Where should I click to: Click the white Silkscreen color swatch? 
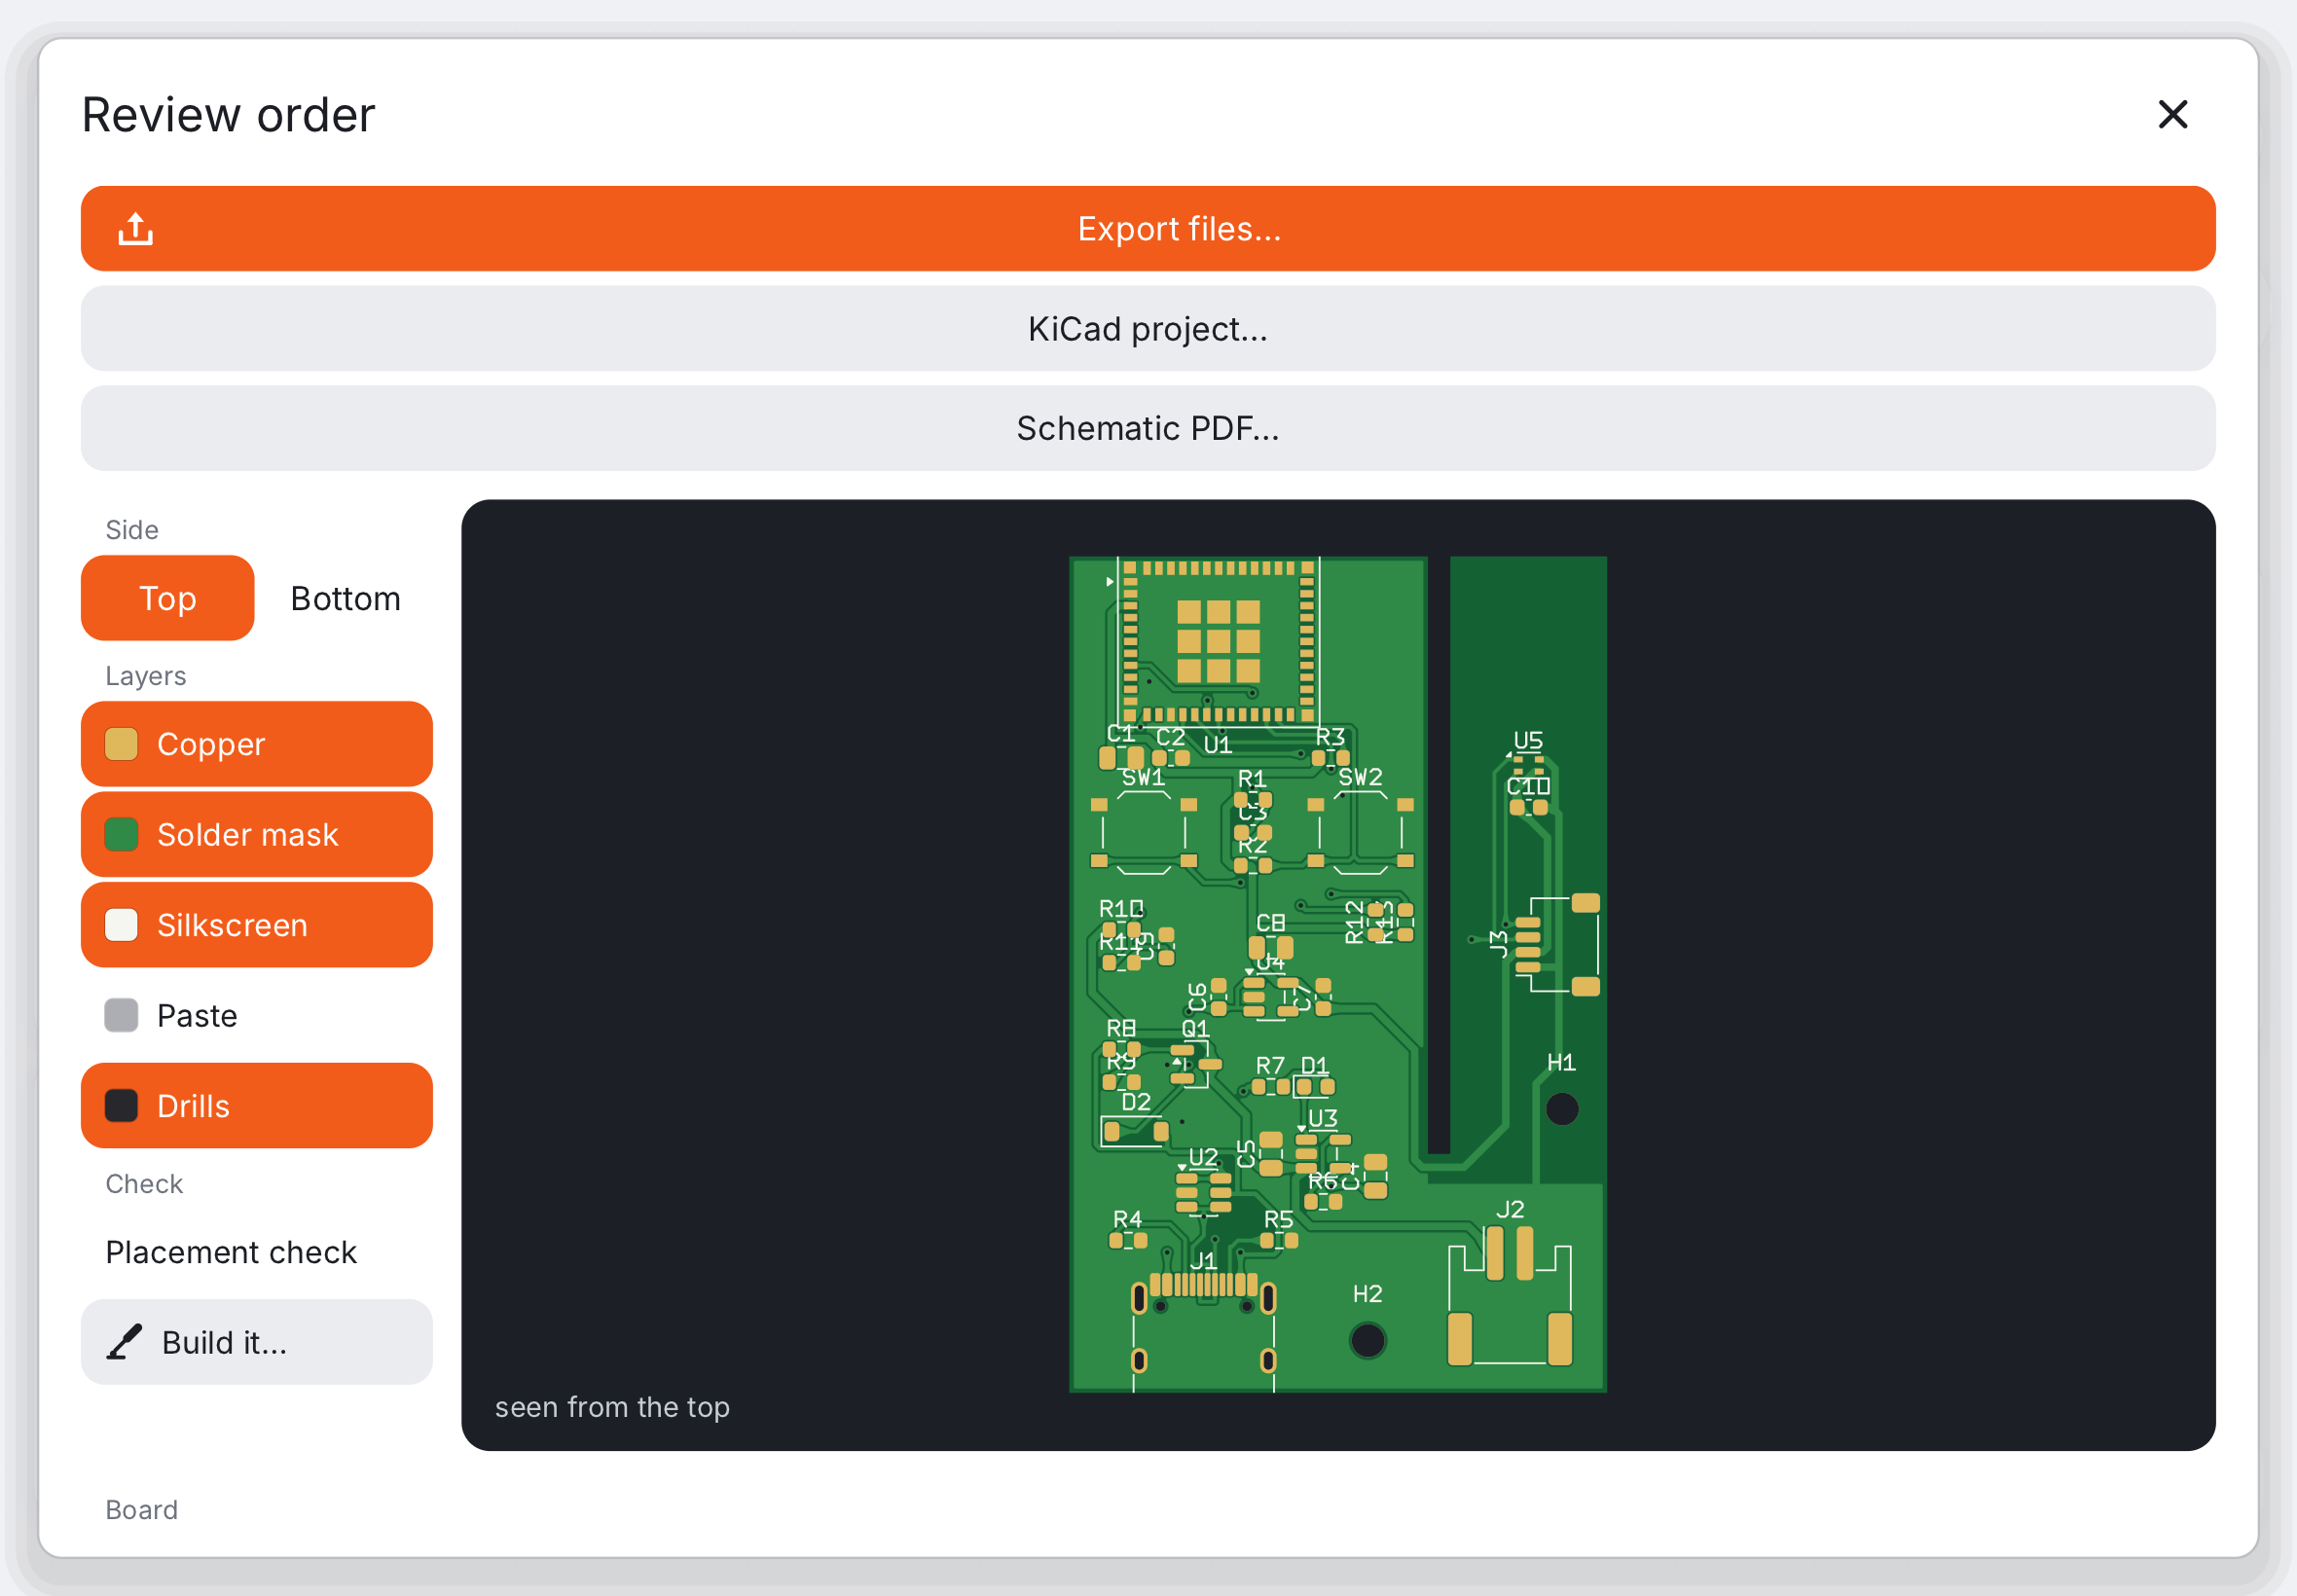click(122, 925)
